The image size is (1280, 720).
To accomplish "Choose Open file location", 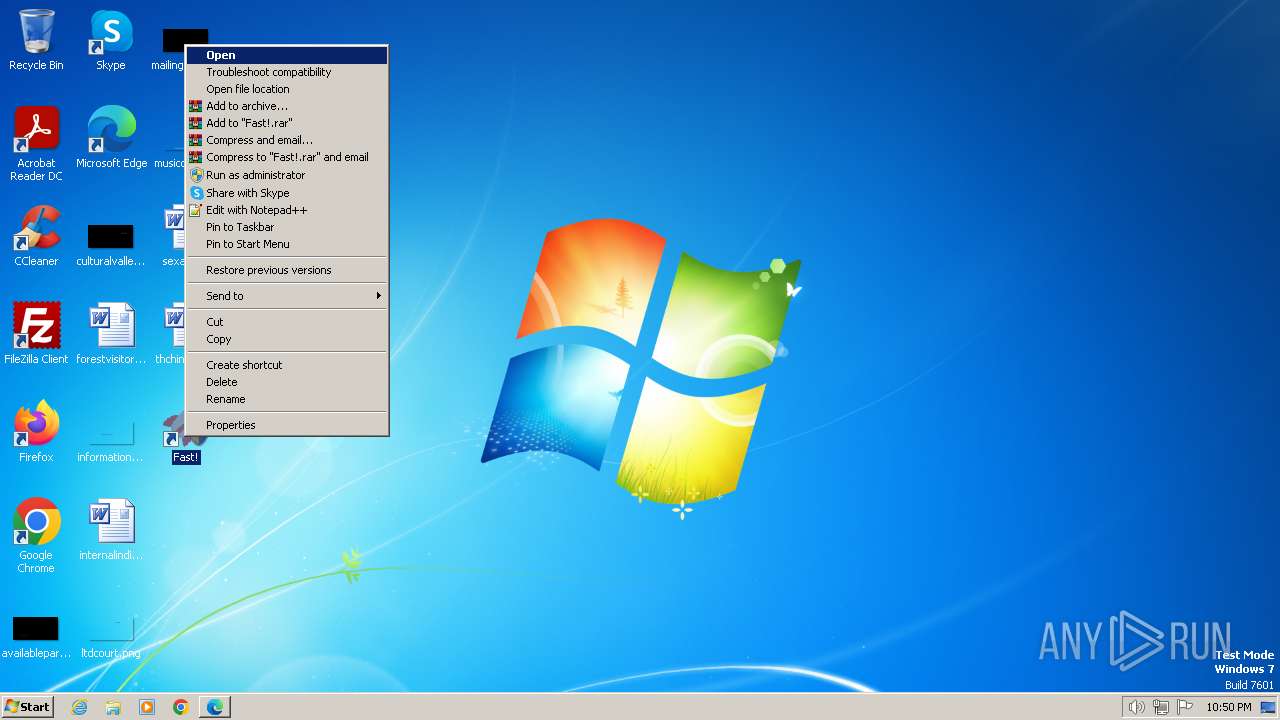I will click(287, 89).
